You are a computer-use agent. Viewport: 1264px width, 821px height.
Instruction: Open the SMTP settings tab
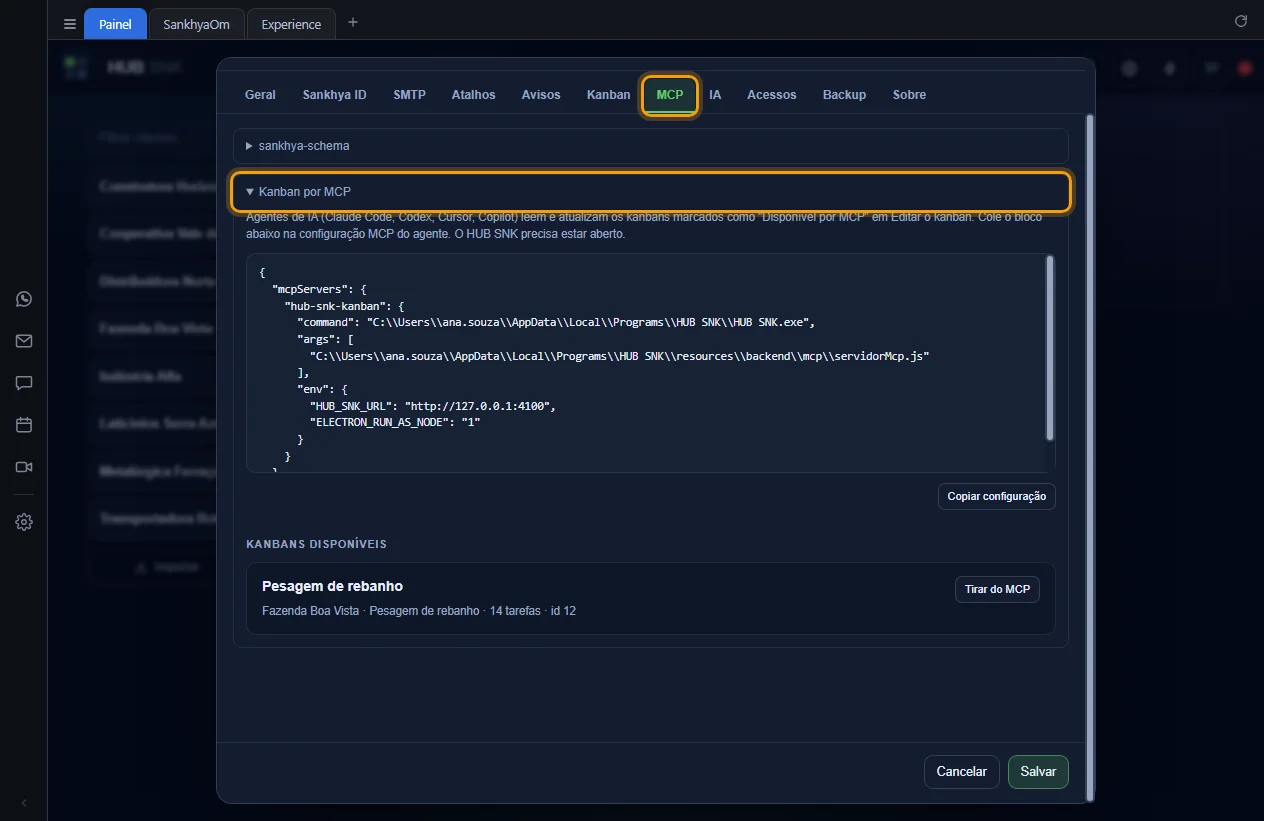[409, 95]
